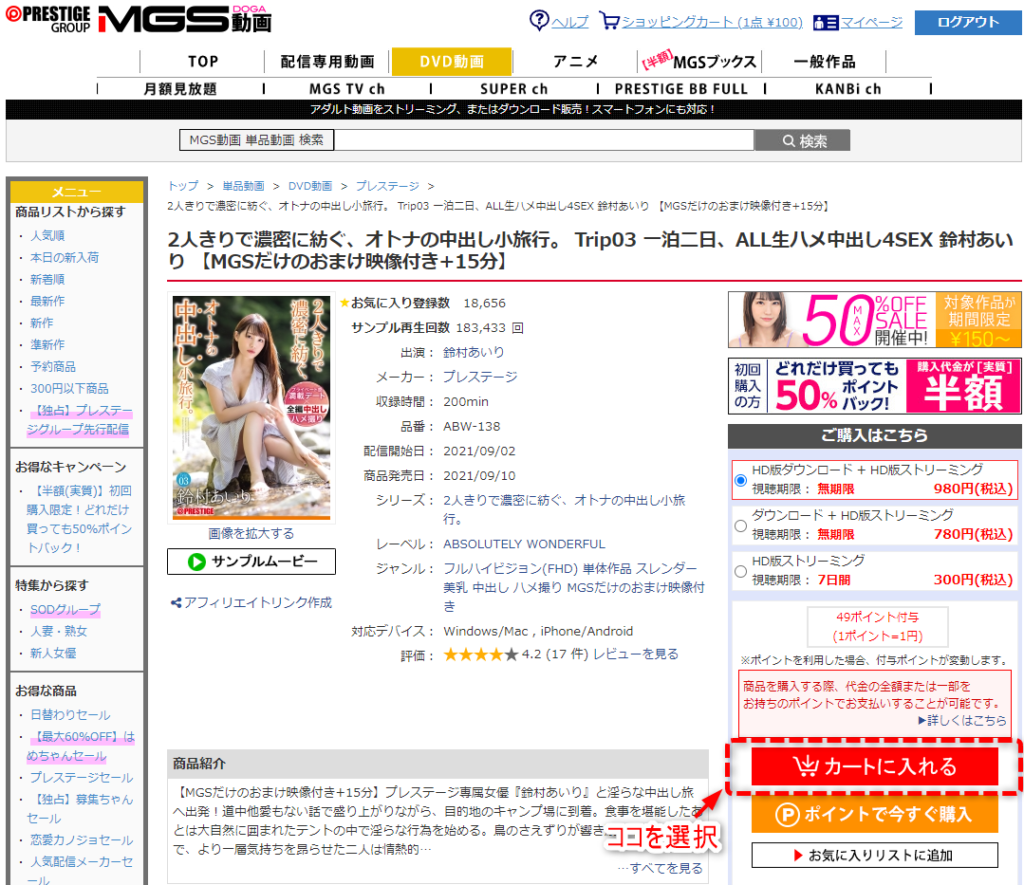Select HD版ダウンロード + HD版ストリーミング option
This screenshot has height=885, width=1024.
tap(741, 480)
